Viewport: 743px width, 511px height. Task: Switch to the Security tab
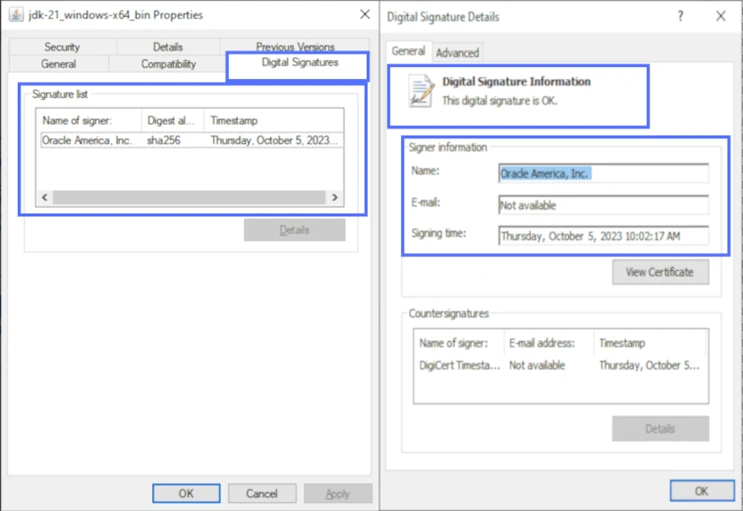[62, 47]
